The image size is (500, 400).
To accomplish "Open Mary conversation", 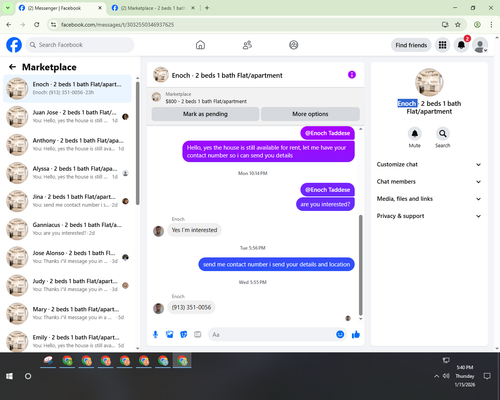I will tap(67, 313).
